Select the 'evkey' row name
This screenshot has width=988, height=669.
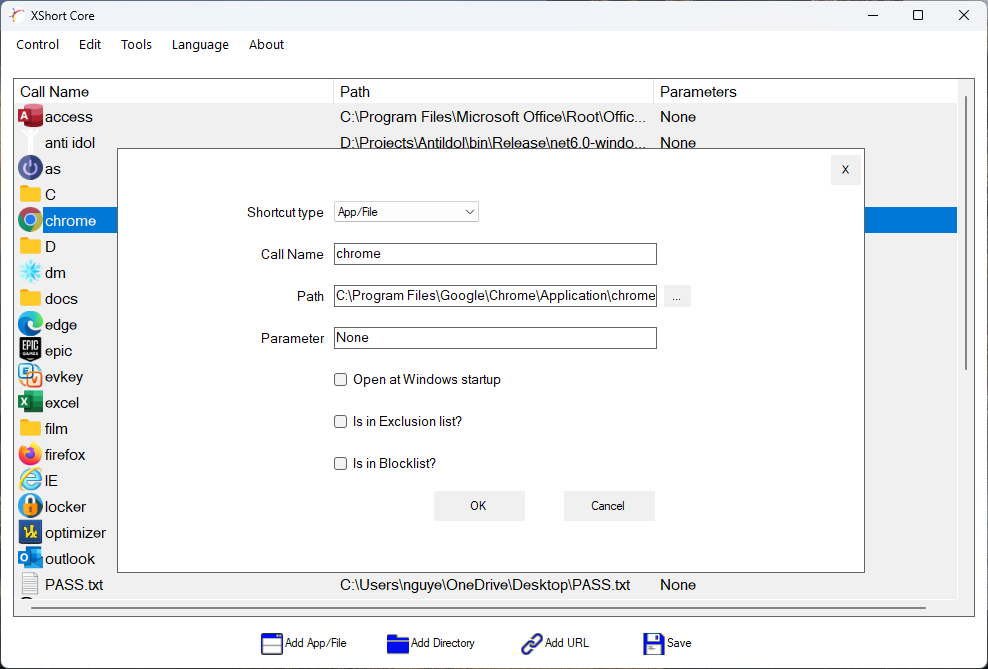tap(64, 377)
